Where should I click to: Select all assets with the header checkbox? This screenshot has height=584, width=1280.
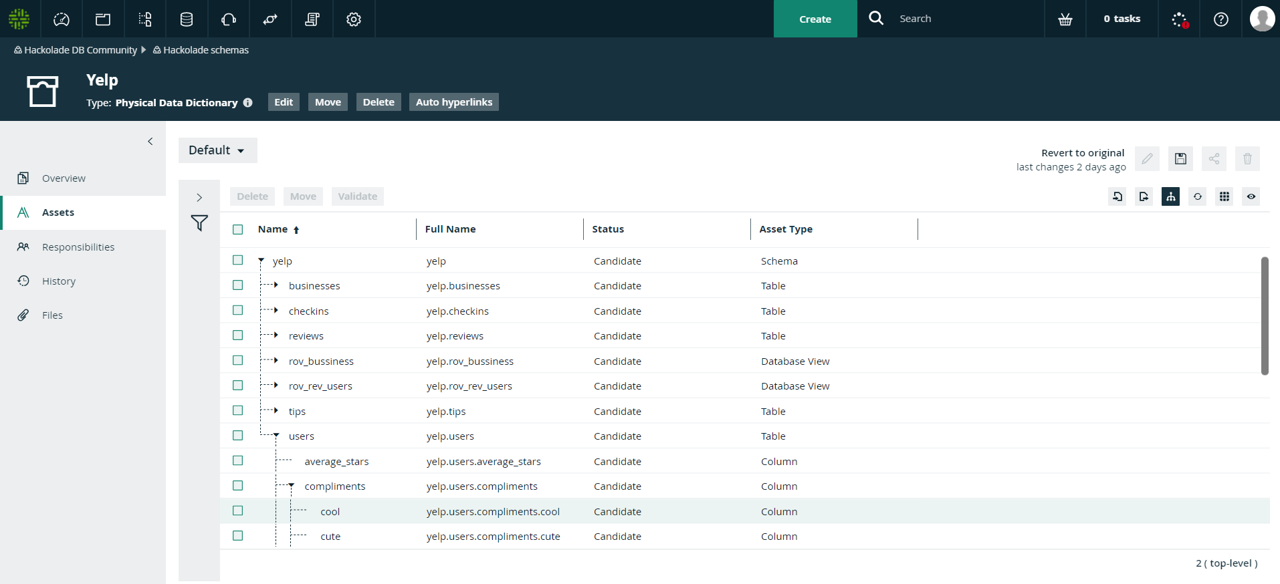pyautogui.click(x=237, y=228)
